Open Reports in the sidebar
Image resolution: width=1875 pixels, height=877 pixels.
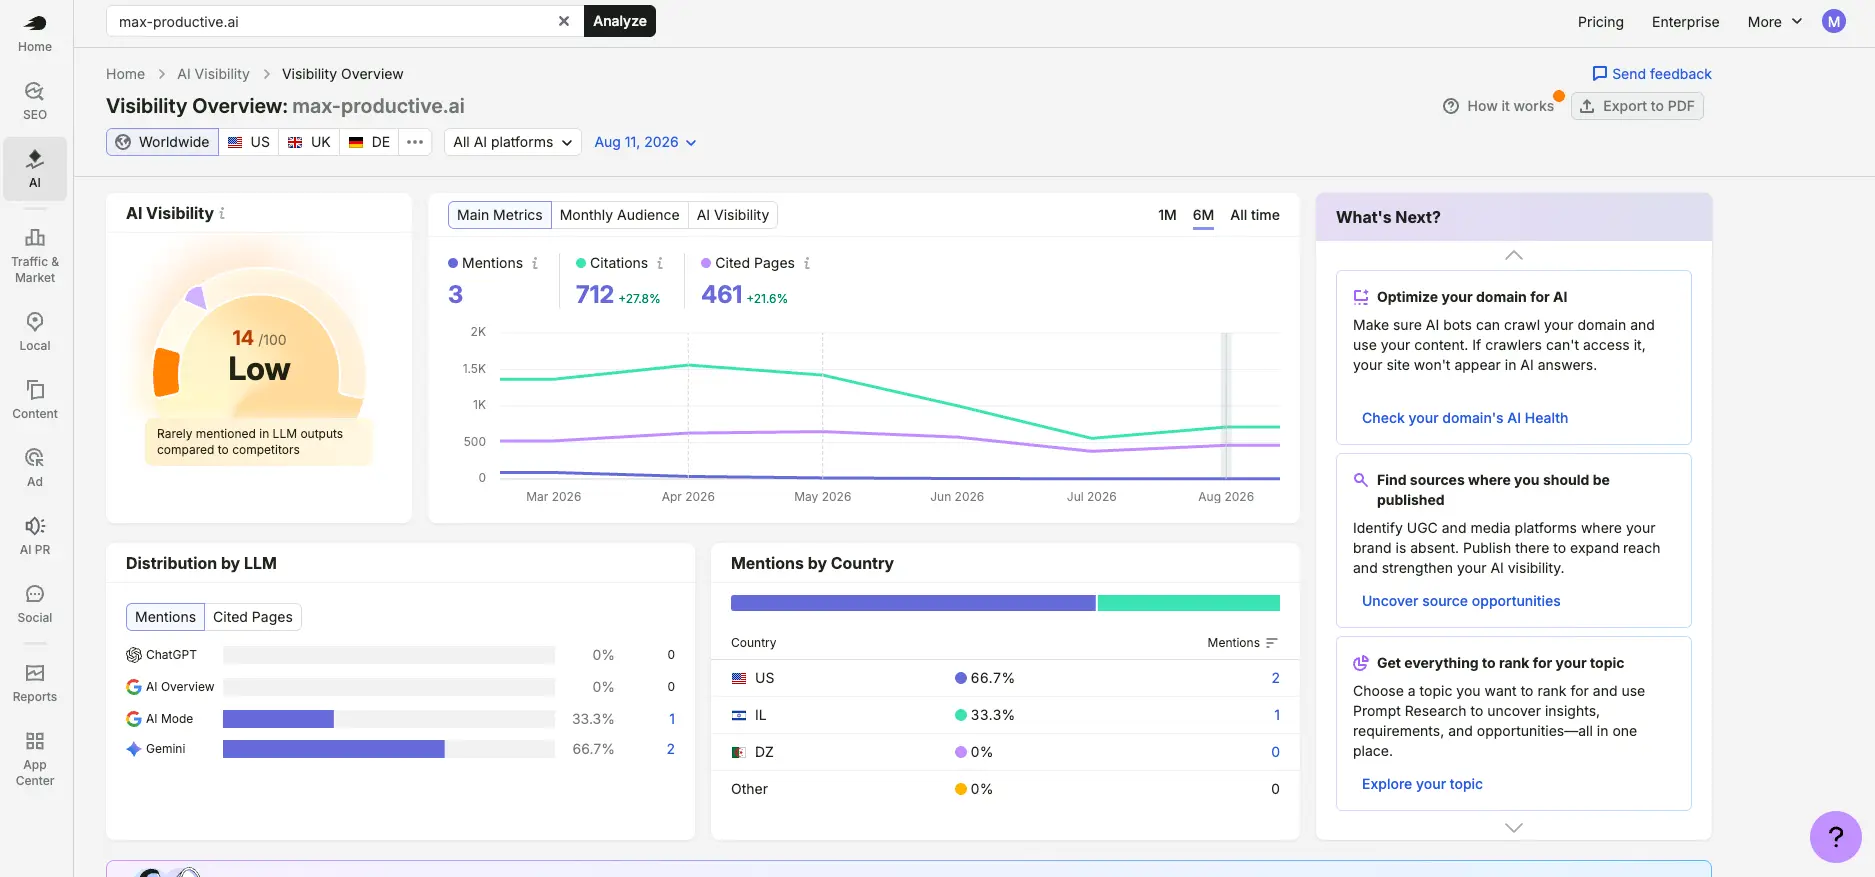(x=35, y=682)
